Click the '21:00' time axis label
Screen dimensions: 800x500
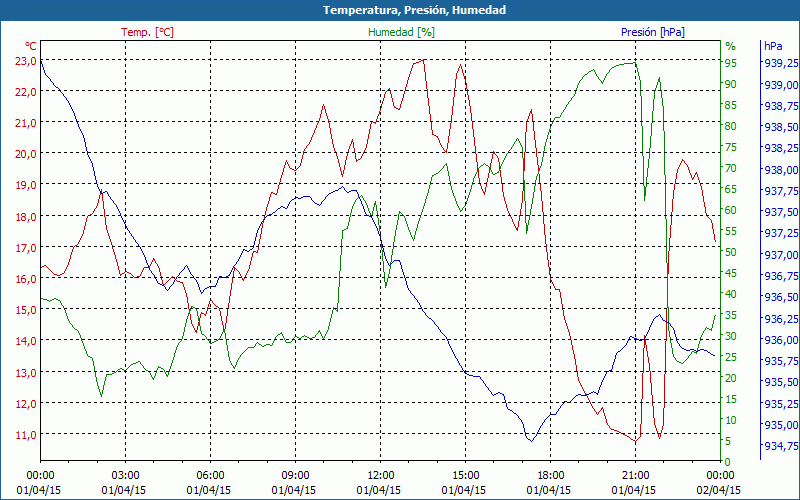click(635, 476)
